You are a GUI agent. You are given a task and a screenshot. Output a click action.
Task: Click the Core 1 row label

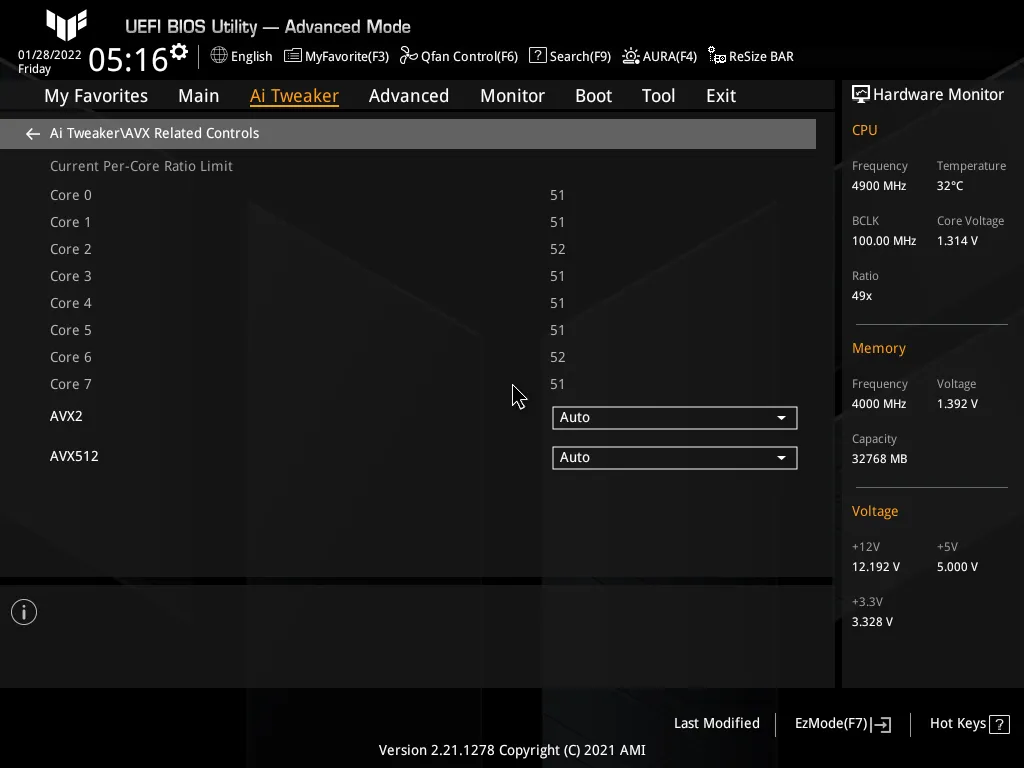[x=70, y=222]
